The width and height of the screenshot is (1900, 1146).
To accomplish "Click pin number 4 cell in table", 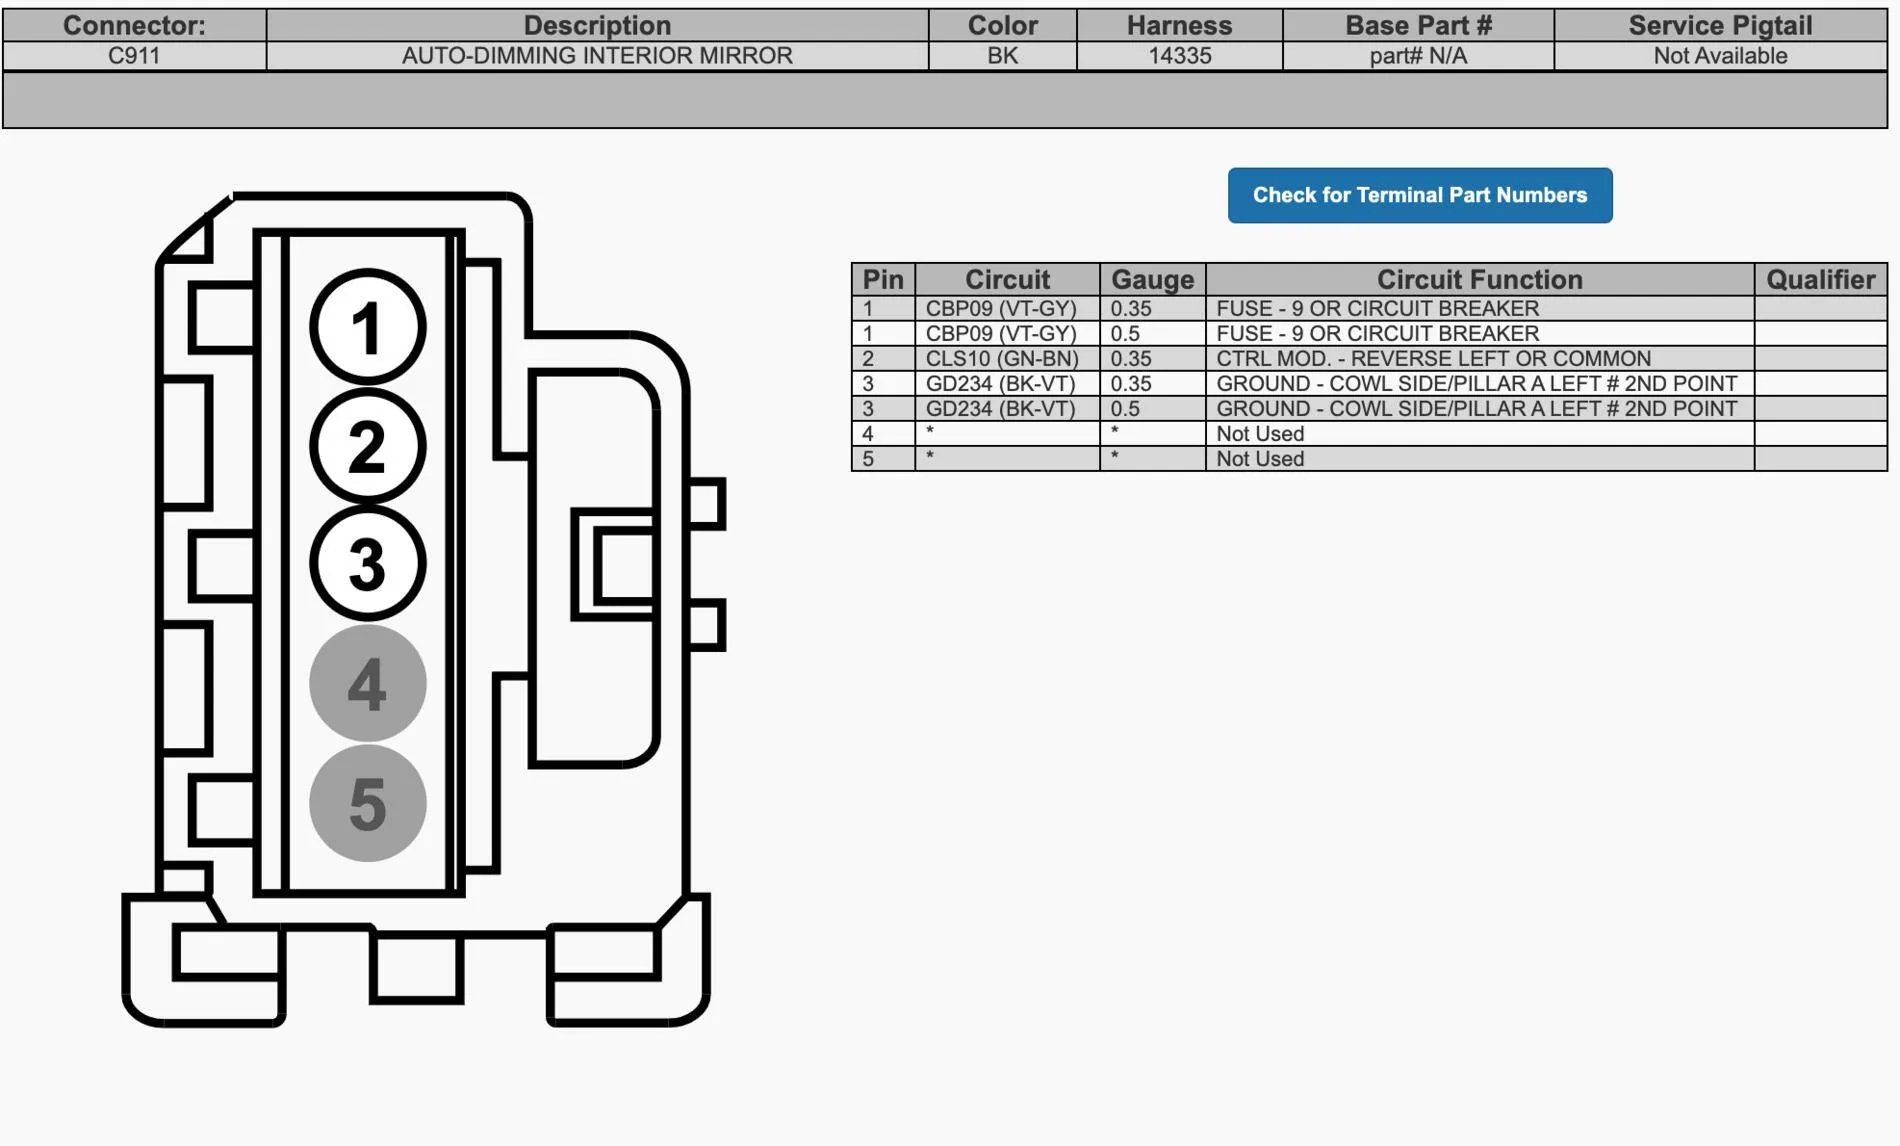I will pyautogui.click(x=883, y=434).
